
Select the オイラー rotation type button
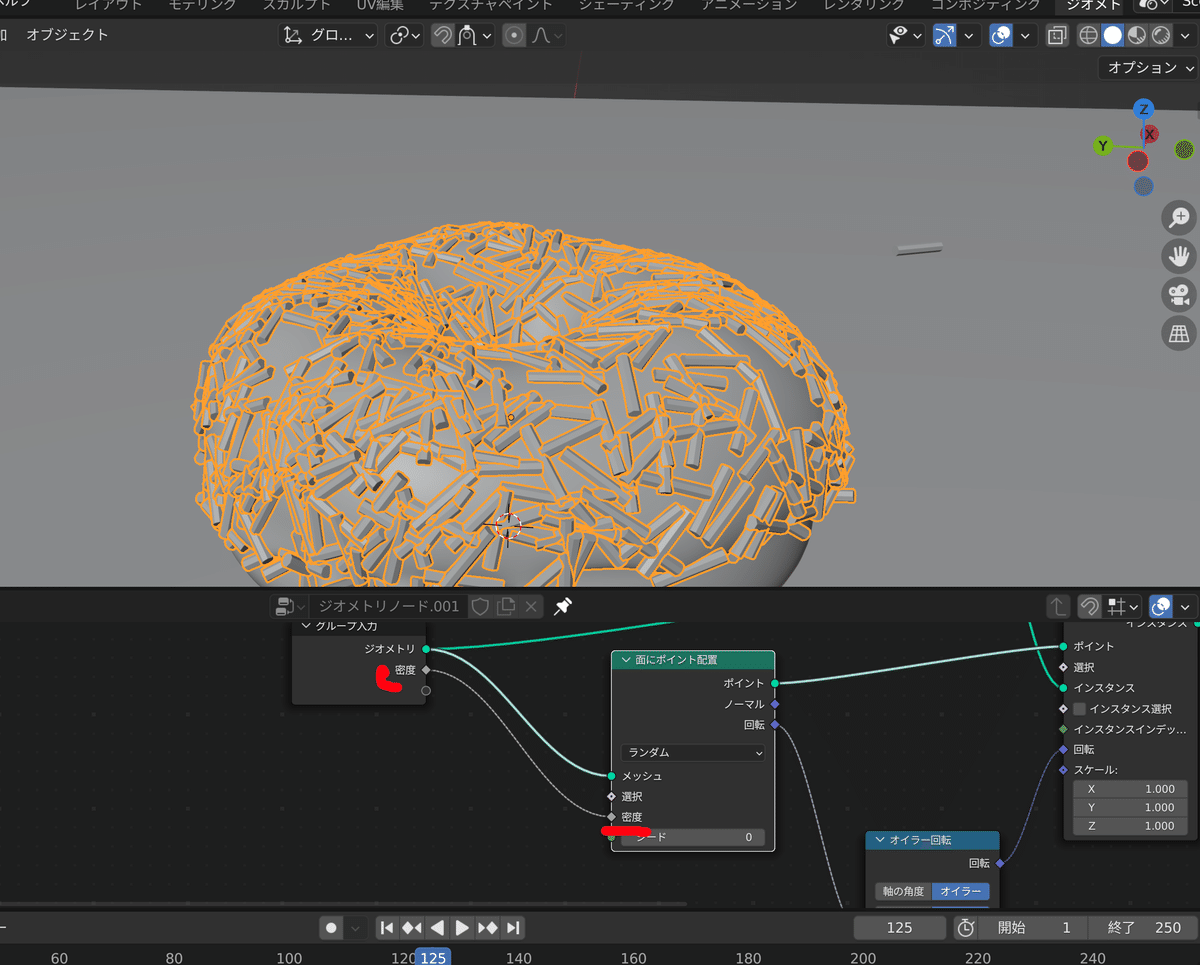(960, 891)
